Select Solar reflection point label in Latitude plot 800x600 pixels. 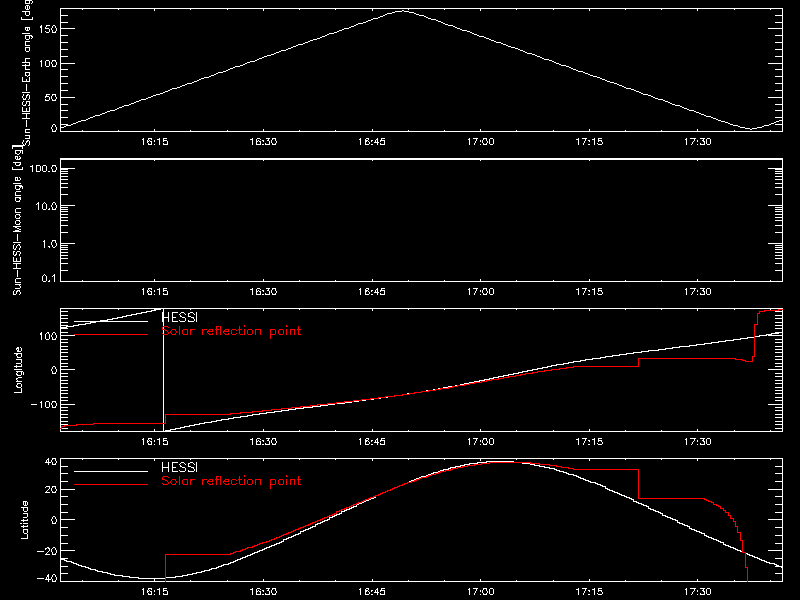pos(231,481)
